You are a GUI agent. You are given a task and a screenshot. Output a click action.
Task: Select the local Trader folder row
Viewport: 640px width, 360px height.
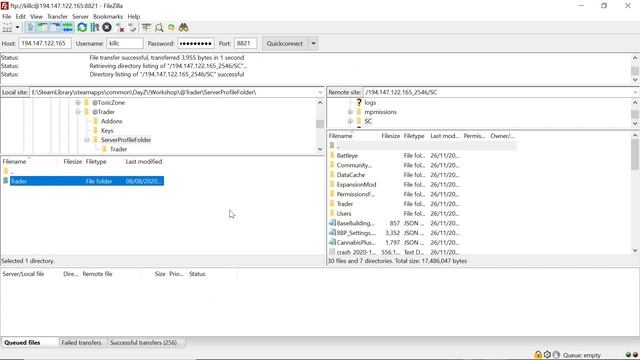82,181
